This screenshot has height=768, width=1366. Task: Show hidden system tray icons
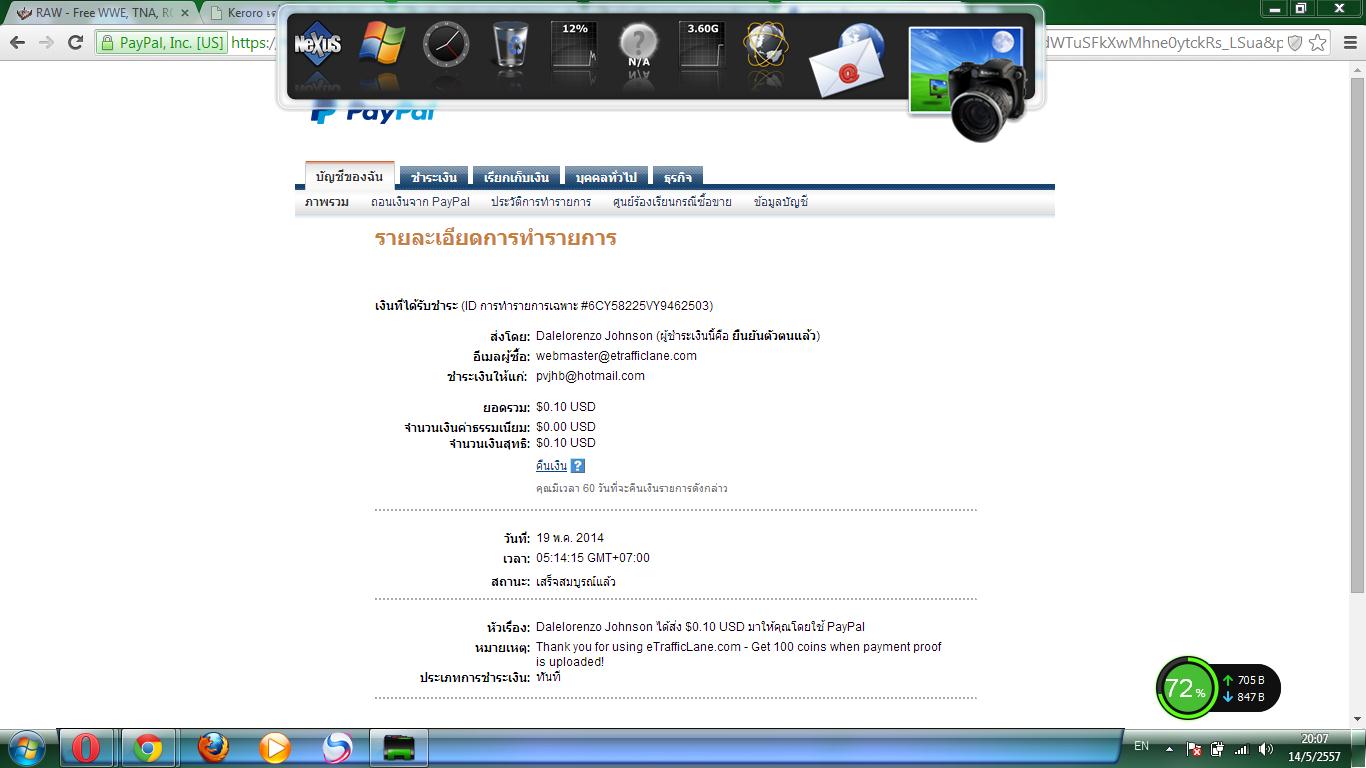(x=1169, y=749)
